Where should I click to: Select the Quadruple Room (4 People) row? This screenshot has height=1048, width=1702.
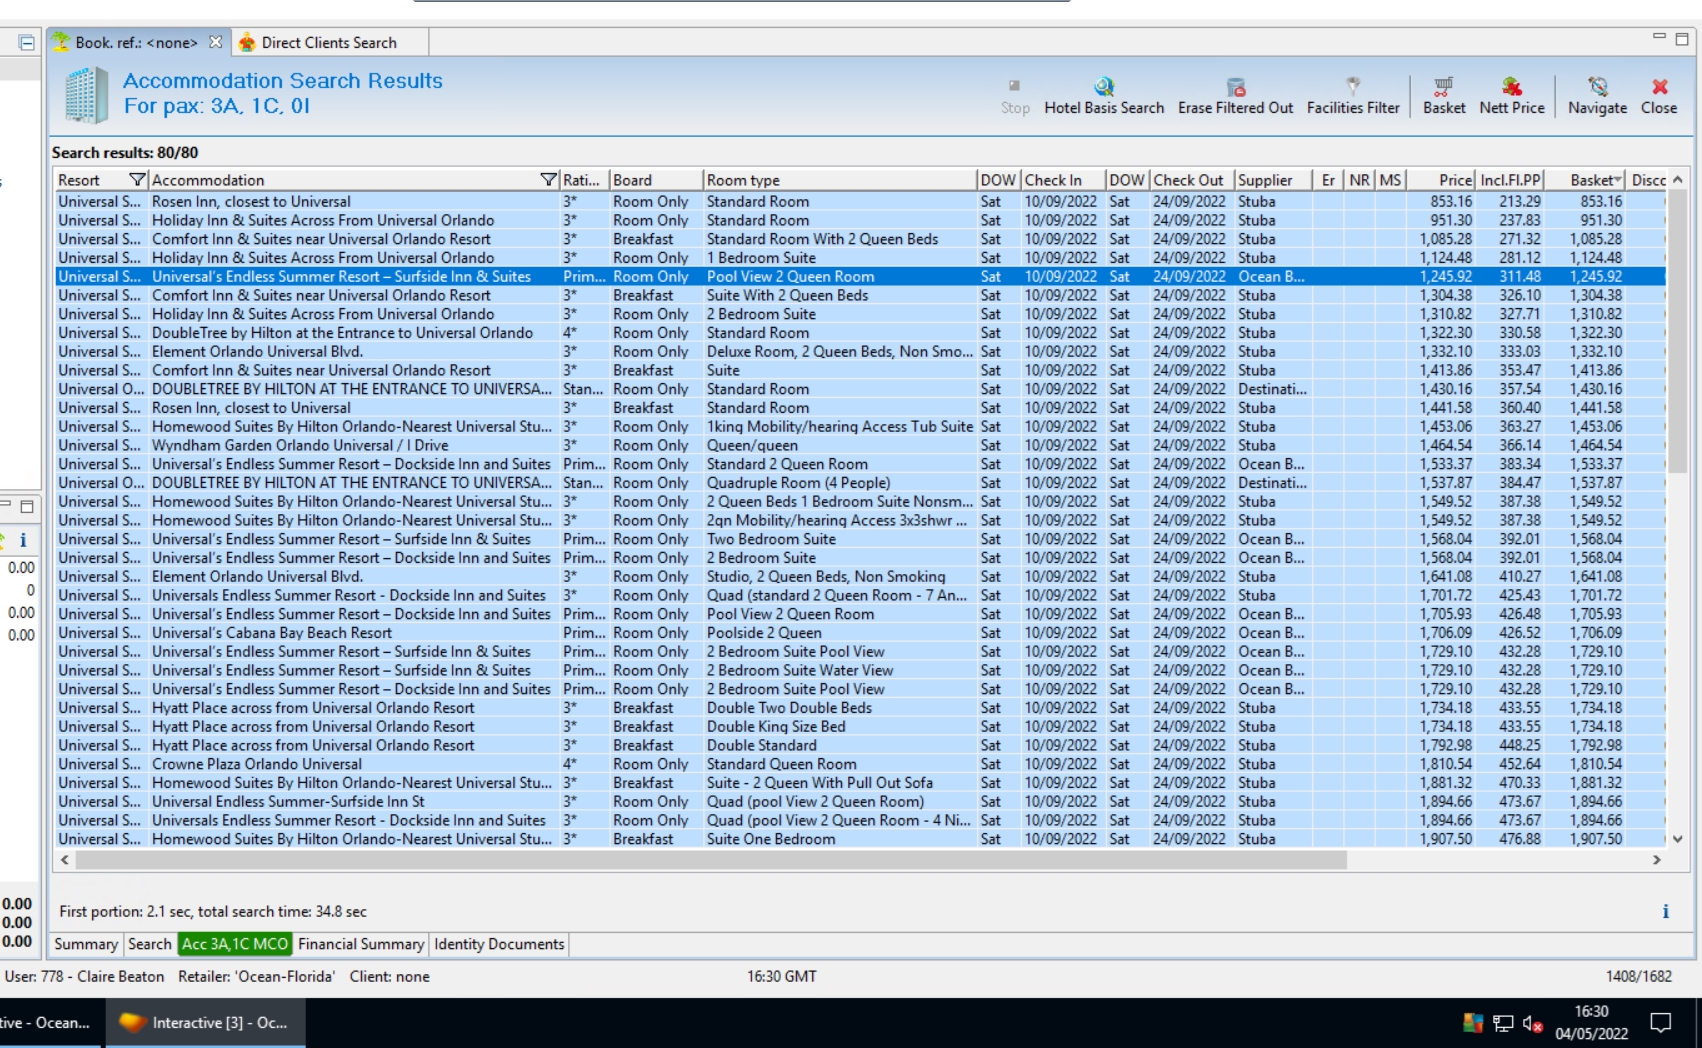[860, 483]
